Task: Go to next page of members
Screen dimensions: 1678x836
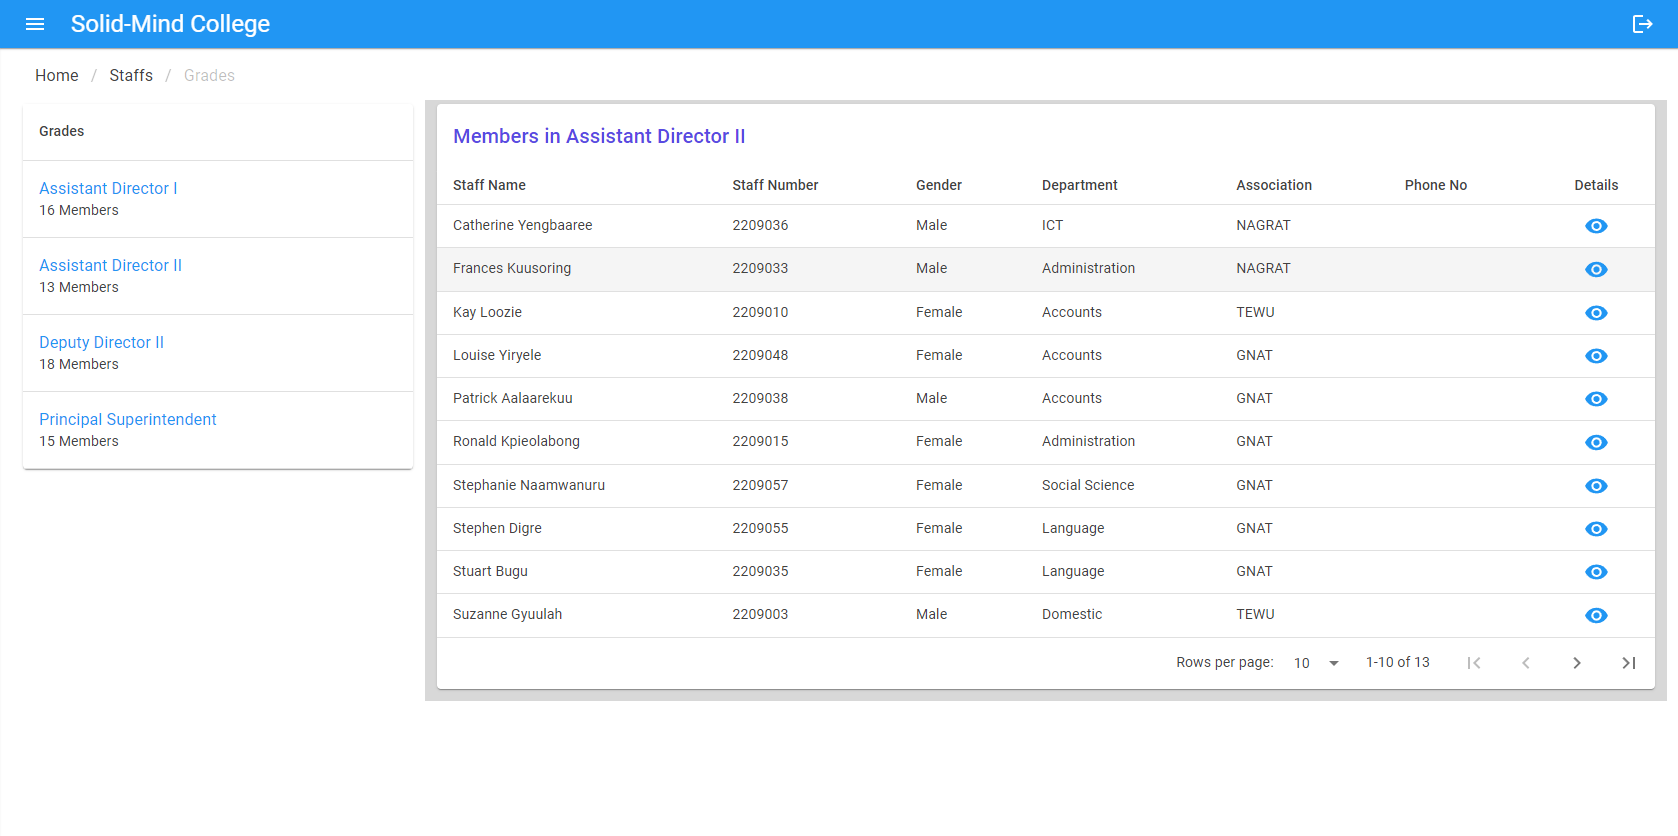Action: [x=1577, y=663]
